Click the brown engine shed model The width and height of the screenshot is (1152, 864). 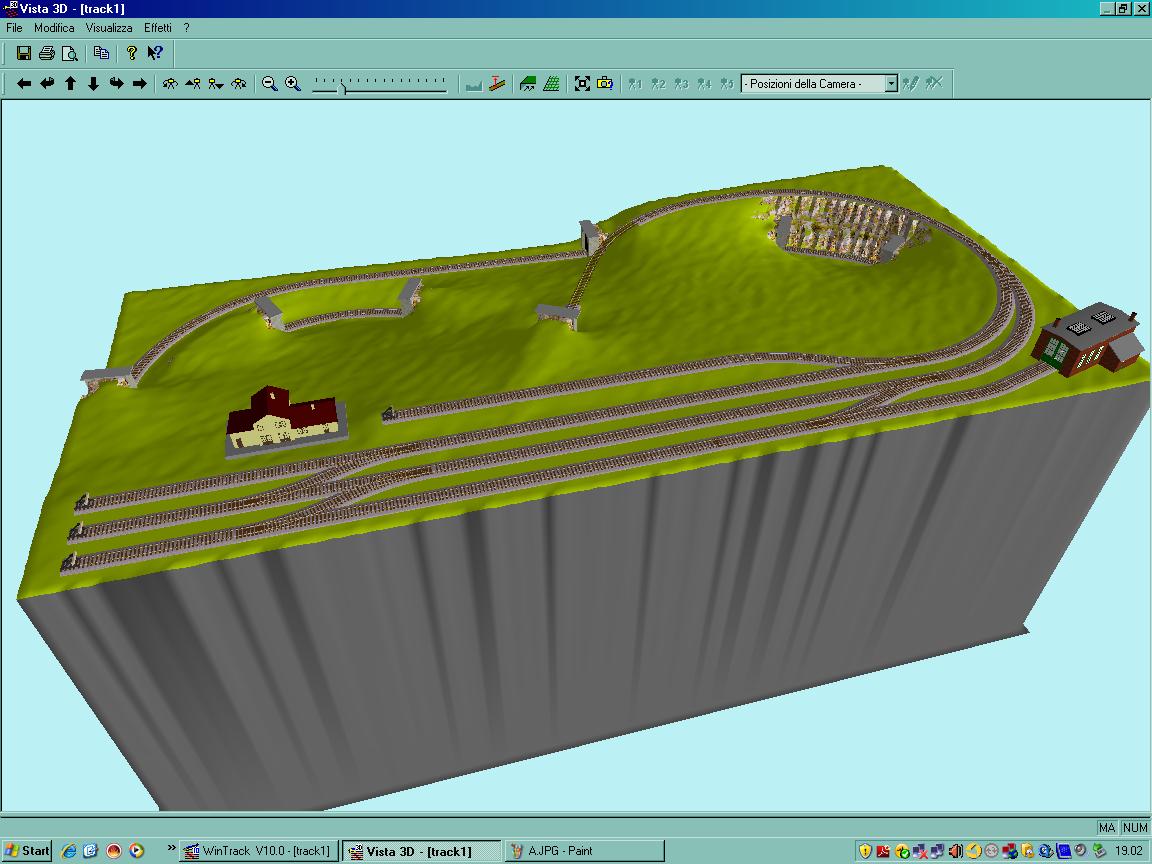coord(1089,340)
